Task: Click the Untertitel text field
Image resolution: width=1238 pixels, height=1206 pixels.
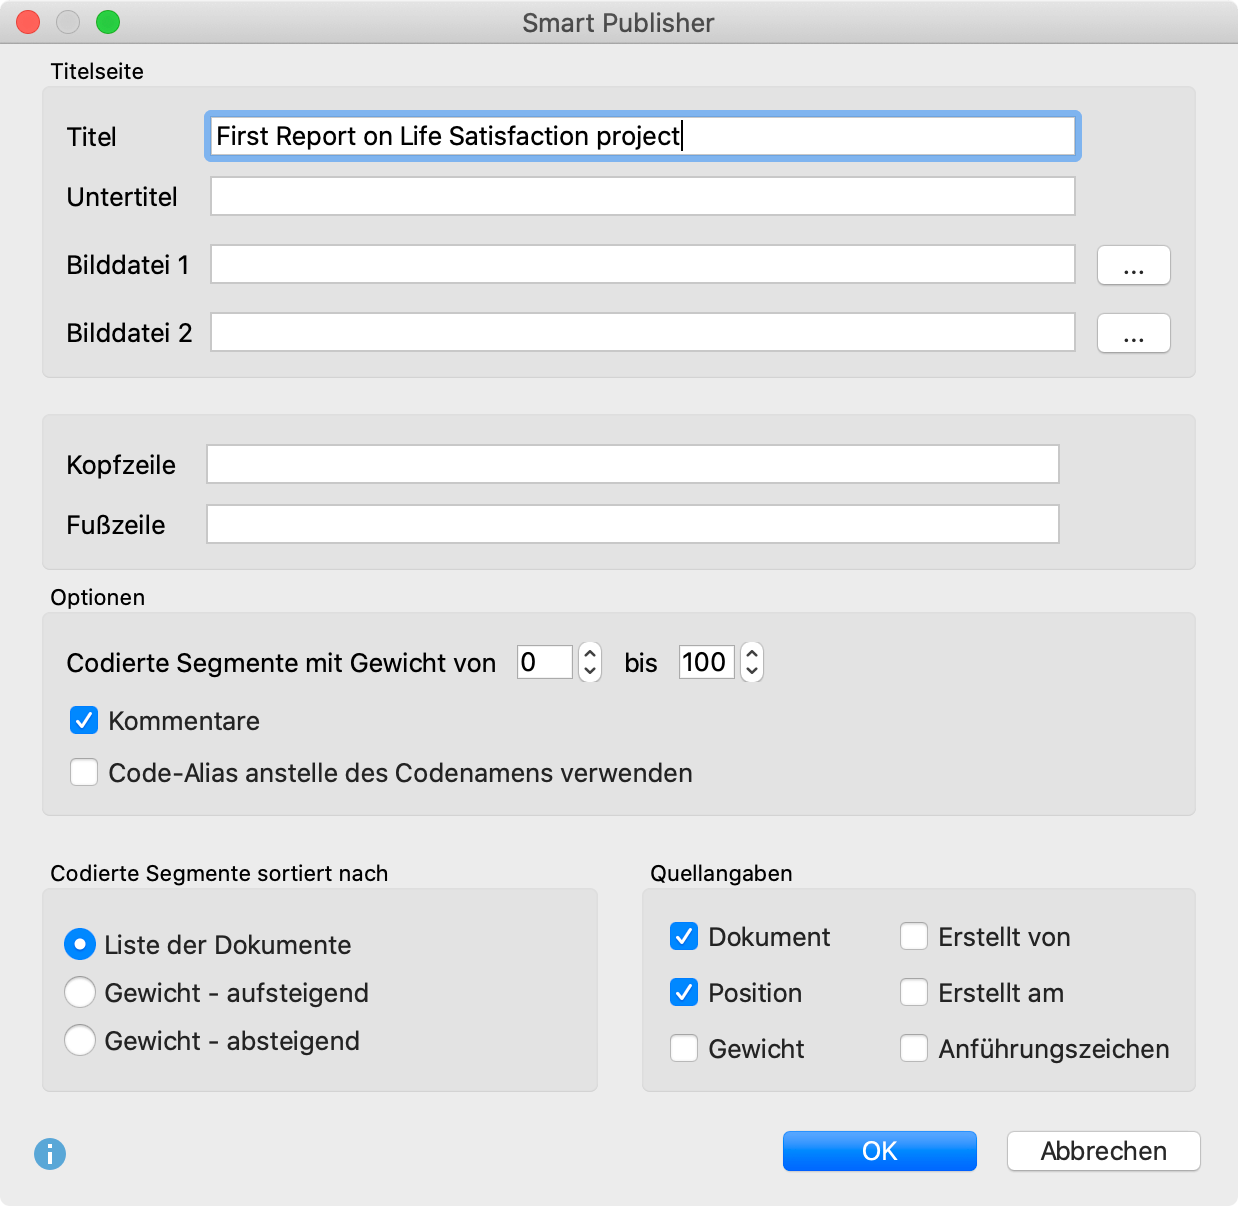Action: [643, 196]
